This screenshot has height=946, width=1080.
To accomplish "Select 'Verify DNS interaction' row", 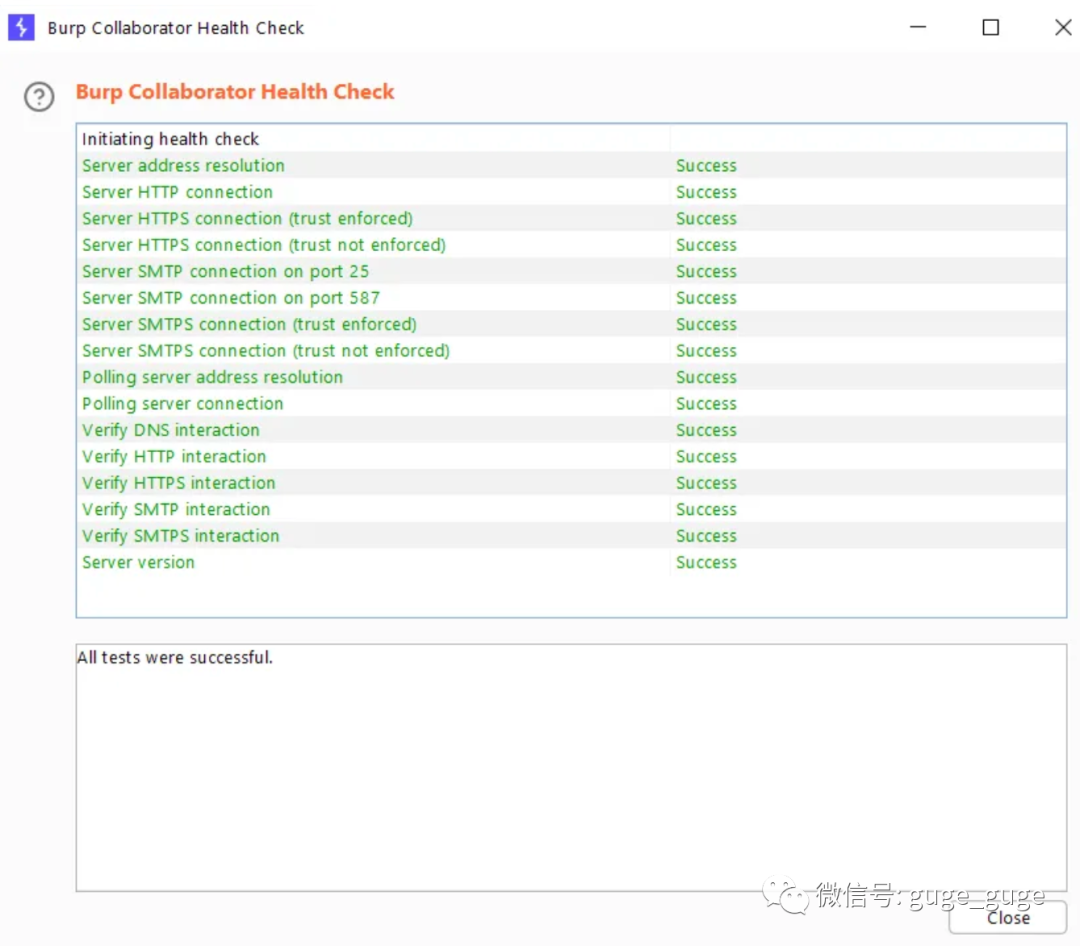I will pyautogui.click(x=571, y=430).
